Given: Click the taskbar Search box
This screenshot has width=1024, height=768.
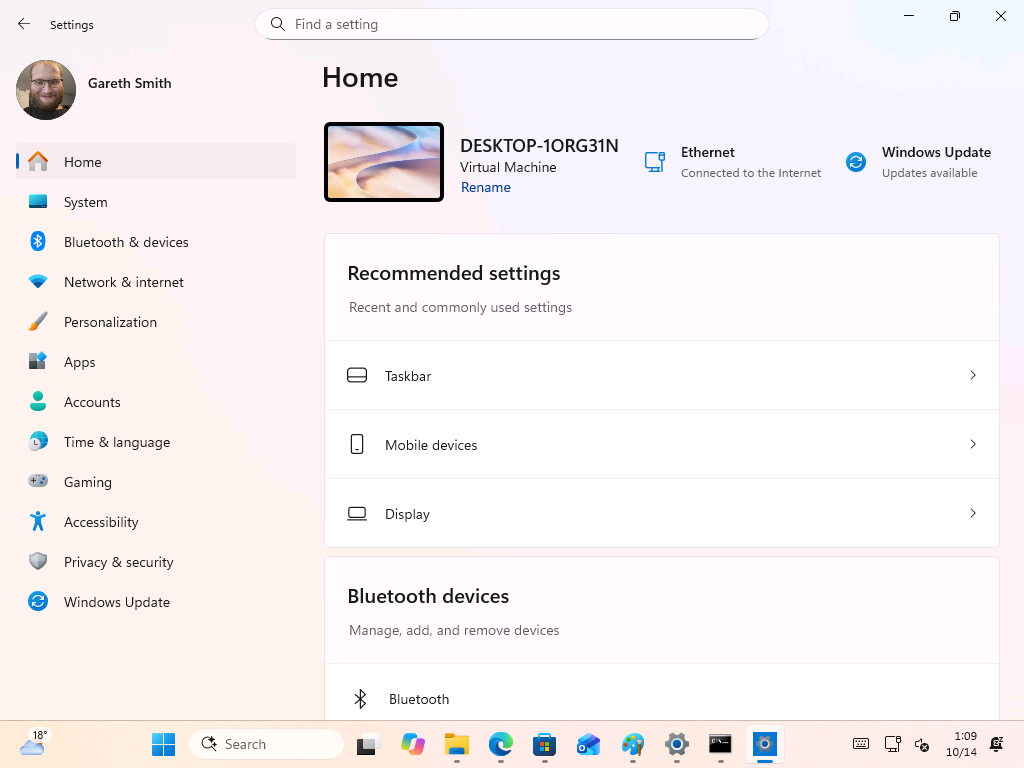Looking at the screenshot, I should point(266,744).
